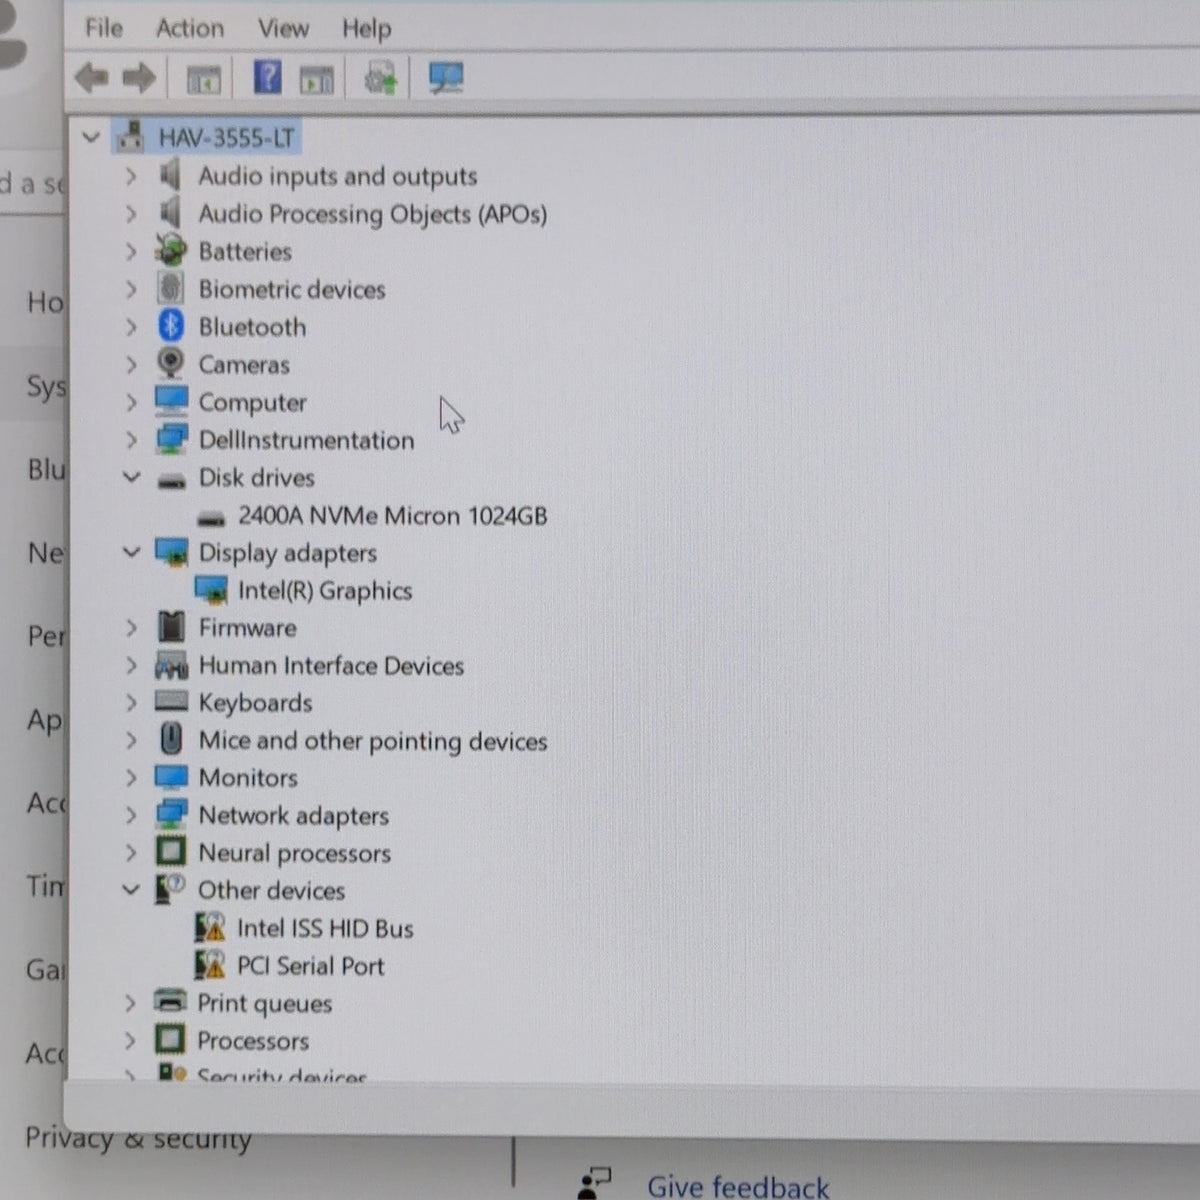Click the Firmware chip icon

coord(171,627)
